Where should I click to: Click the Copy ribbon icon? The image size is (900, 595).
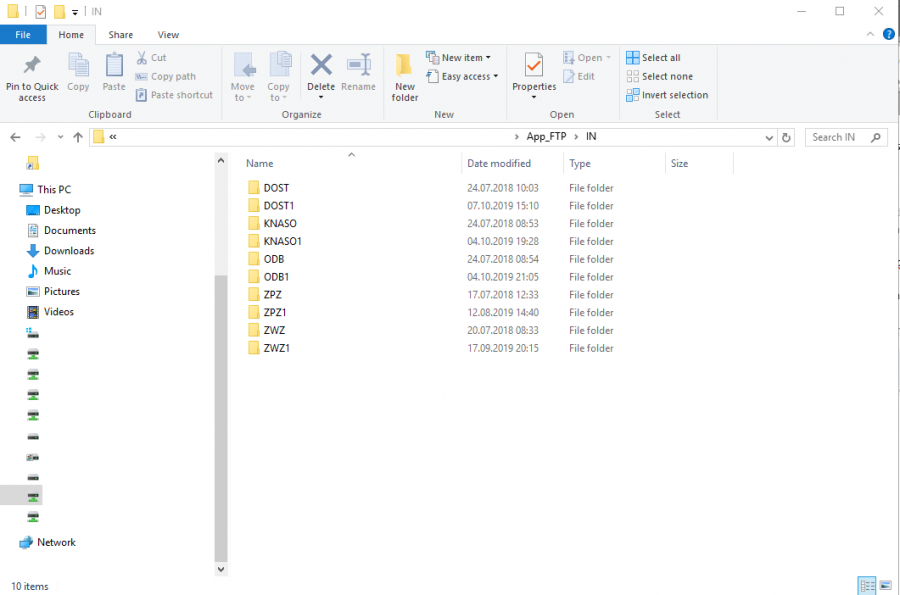click(78, 72)
